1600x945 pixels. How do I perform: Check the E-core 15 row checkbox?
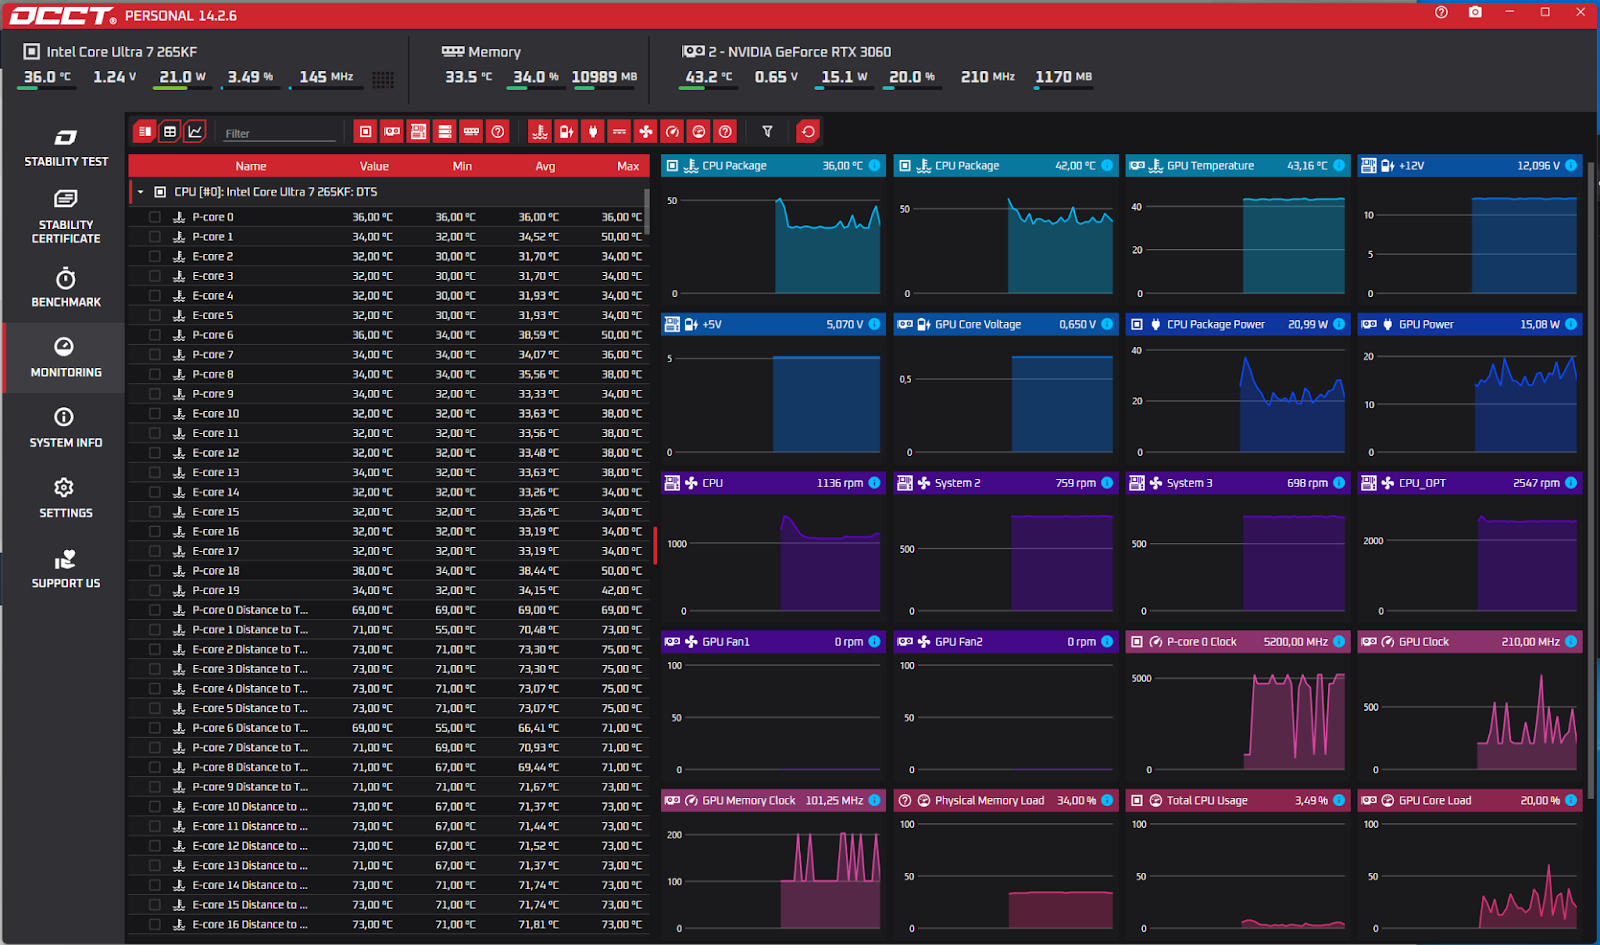click(x=155, y=512)
